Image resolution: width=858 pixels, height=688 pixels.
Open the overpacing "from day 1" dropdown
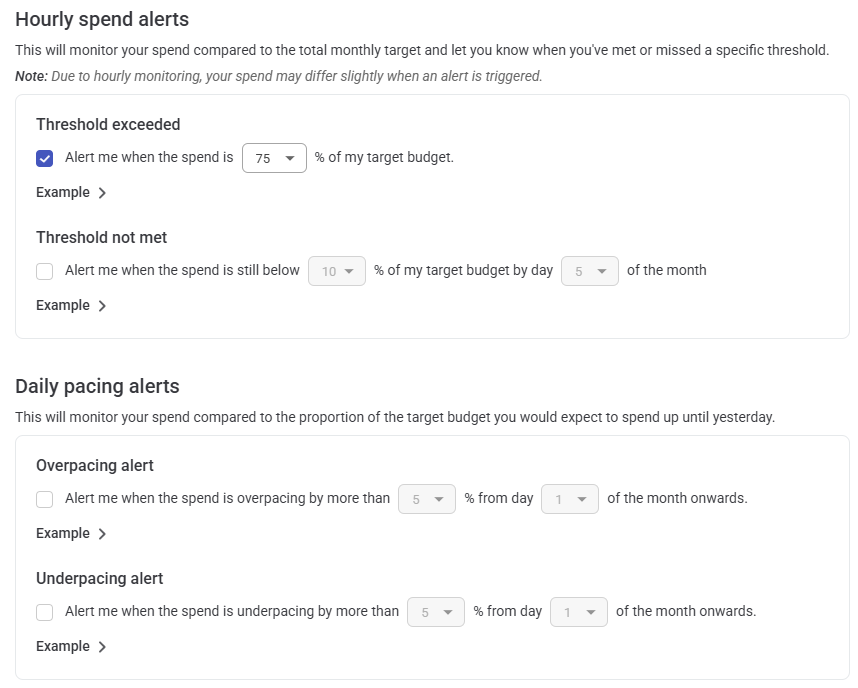569,498
